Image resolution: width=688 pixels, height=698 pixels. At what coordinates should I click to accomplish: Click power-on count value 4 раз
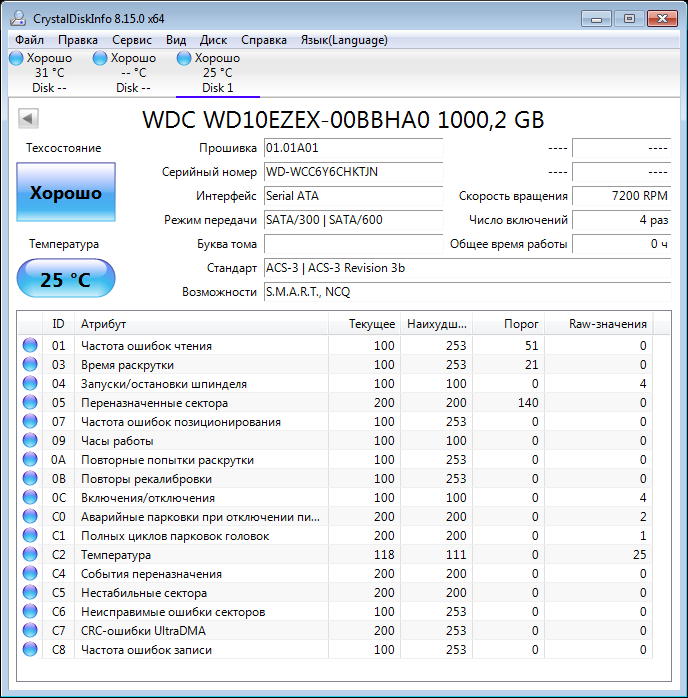coord(622,220)
